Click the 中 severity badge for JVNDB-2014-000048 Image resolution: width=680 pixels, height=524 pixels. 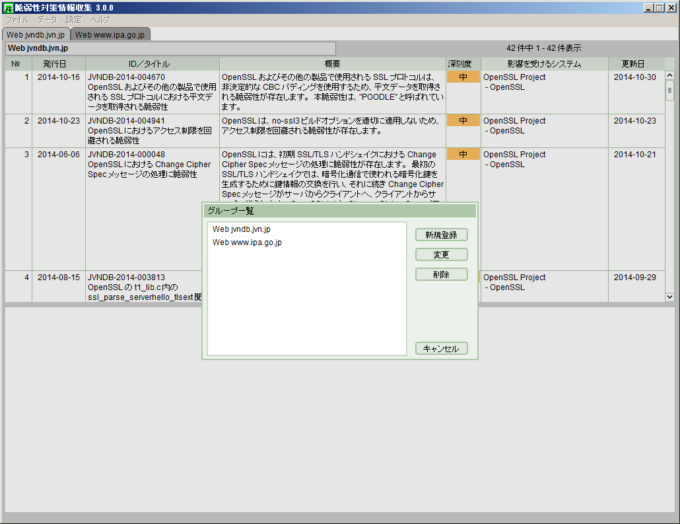pos(463,154)
